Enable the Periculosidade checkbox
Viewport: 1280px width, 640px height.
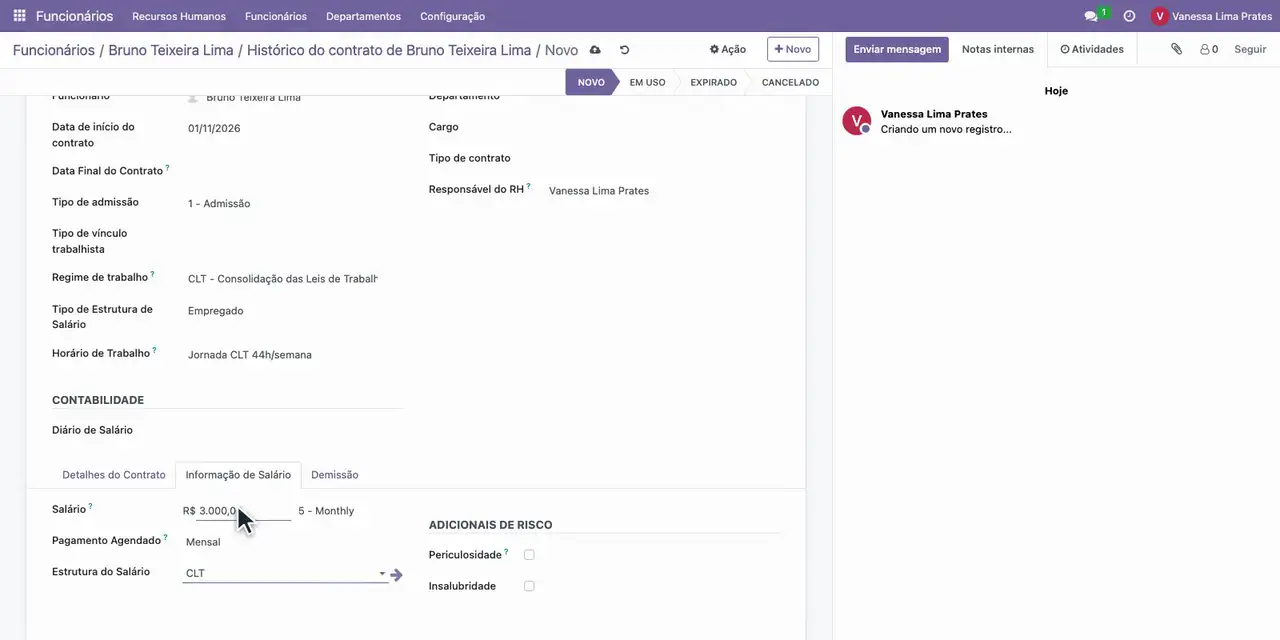click(529, 555)
